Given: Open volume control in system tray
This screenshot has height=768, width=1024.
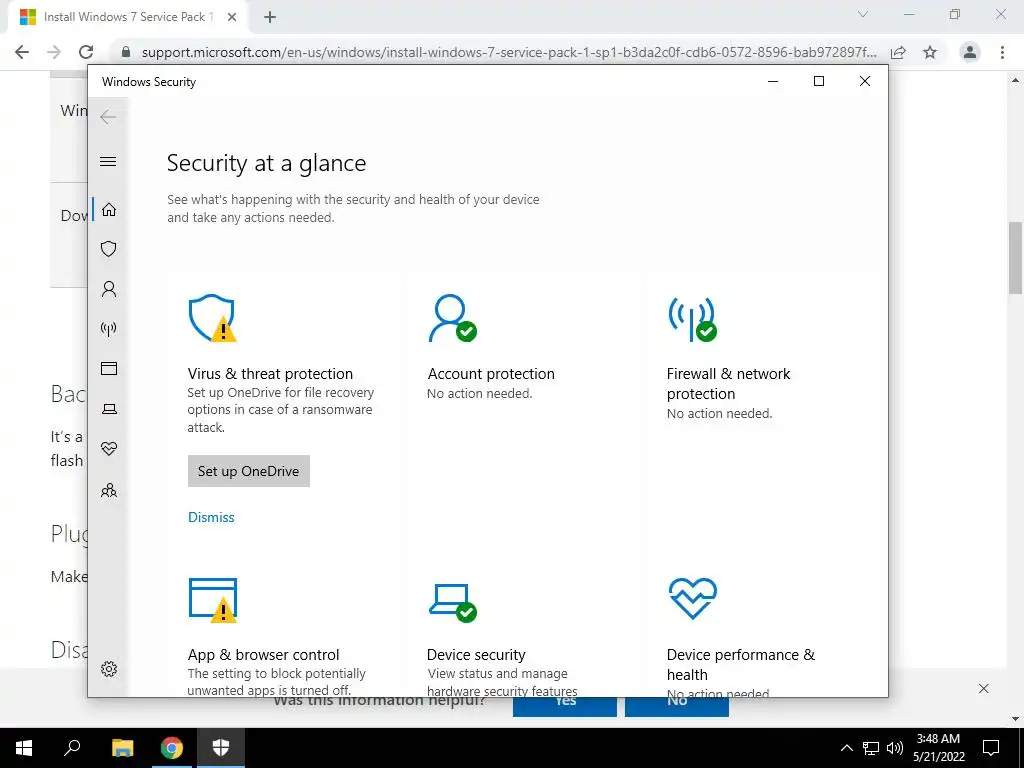Looking at the screenshot, I should (895, 748).
